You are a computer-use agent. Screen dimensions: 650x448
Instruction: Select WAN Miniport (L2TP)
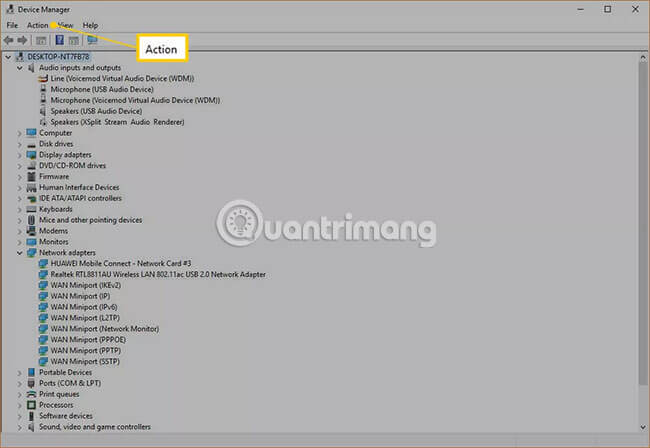[85, 318]
